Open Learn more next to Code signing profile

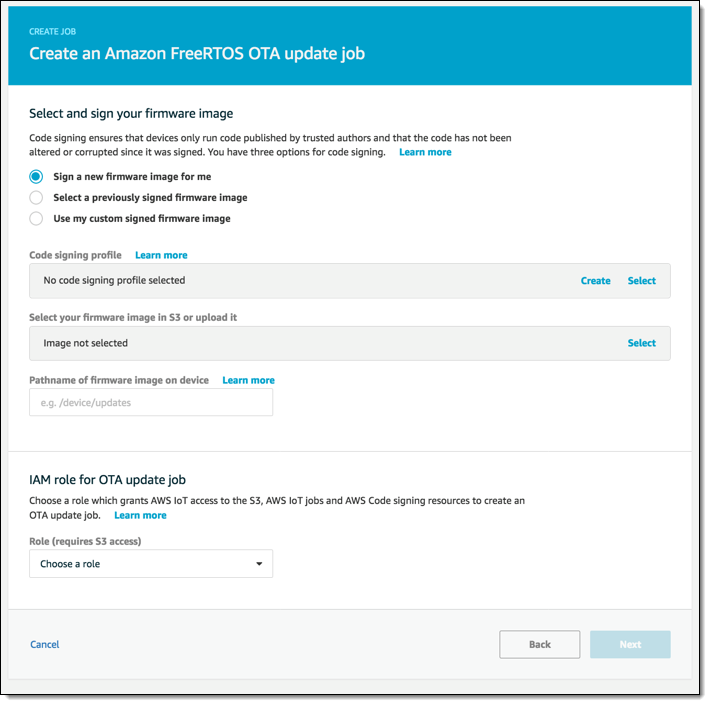pos(161,255)
